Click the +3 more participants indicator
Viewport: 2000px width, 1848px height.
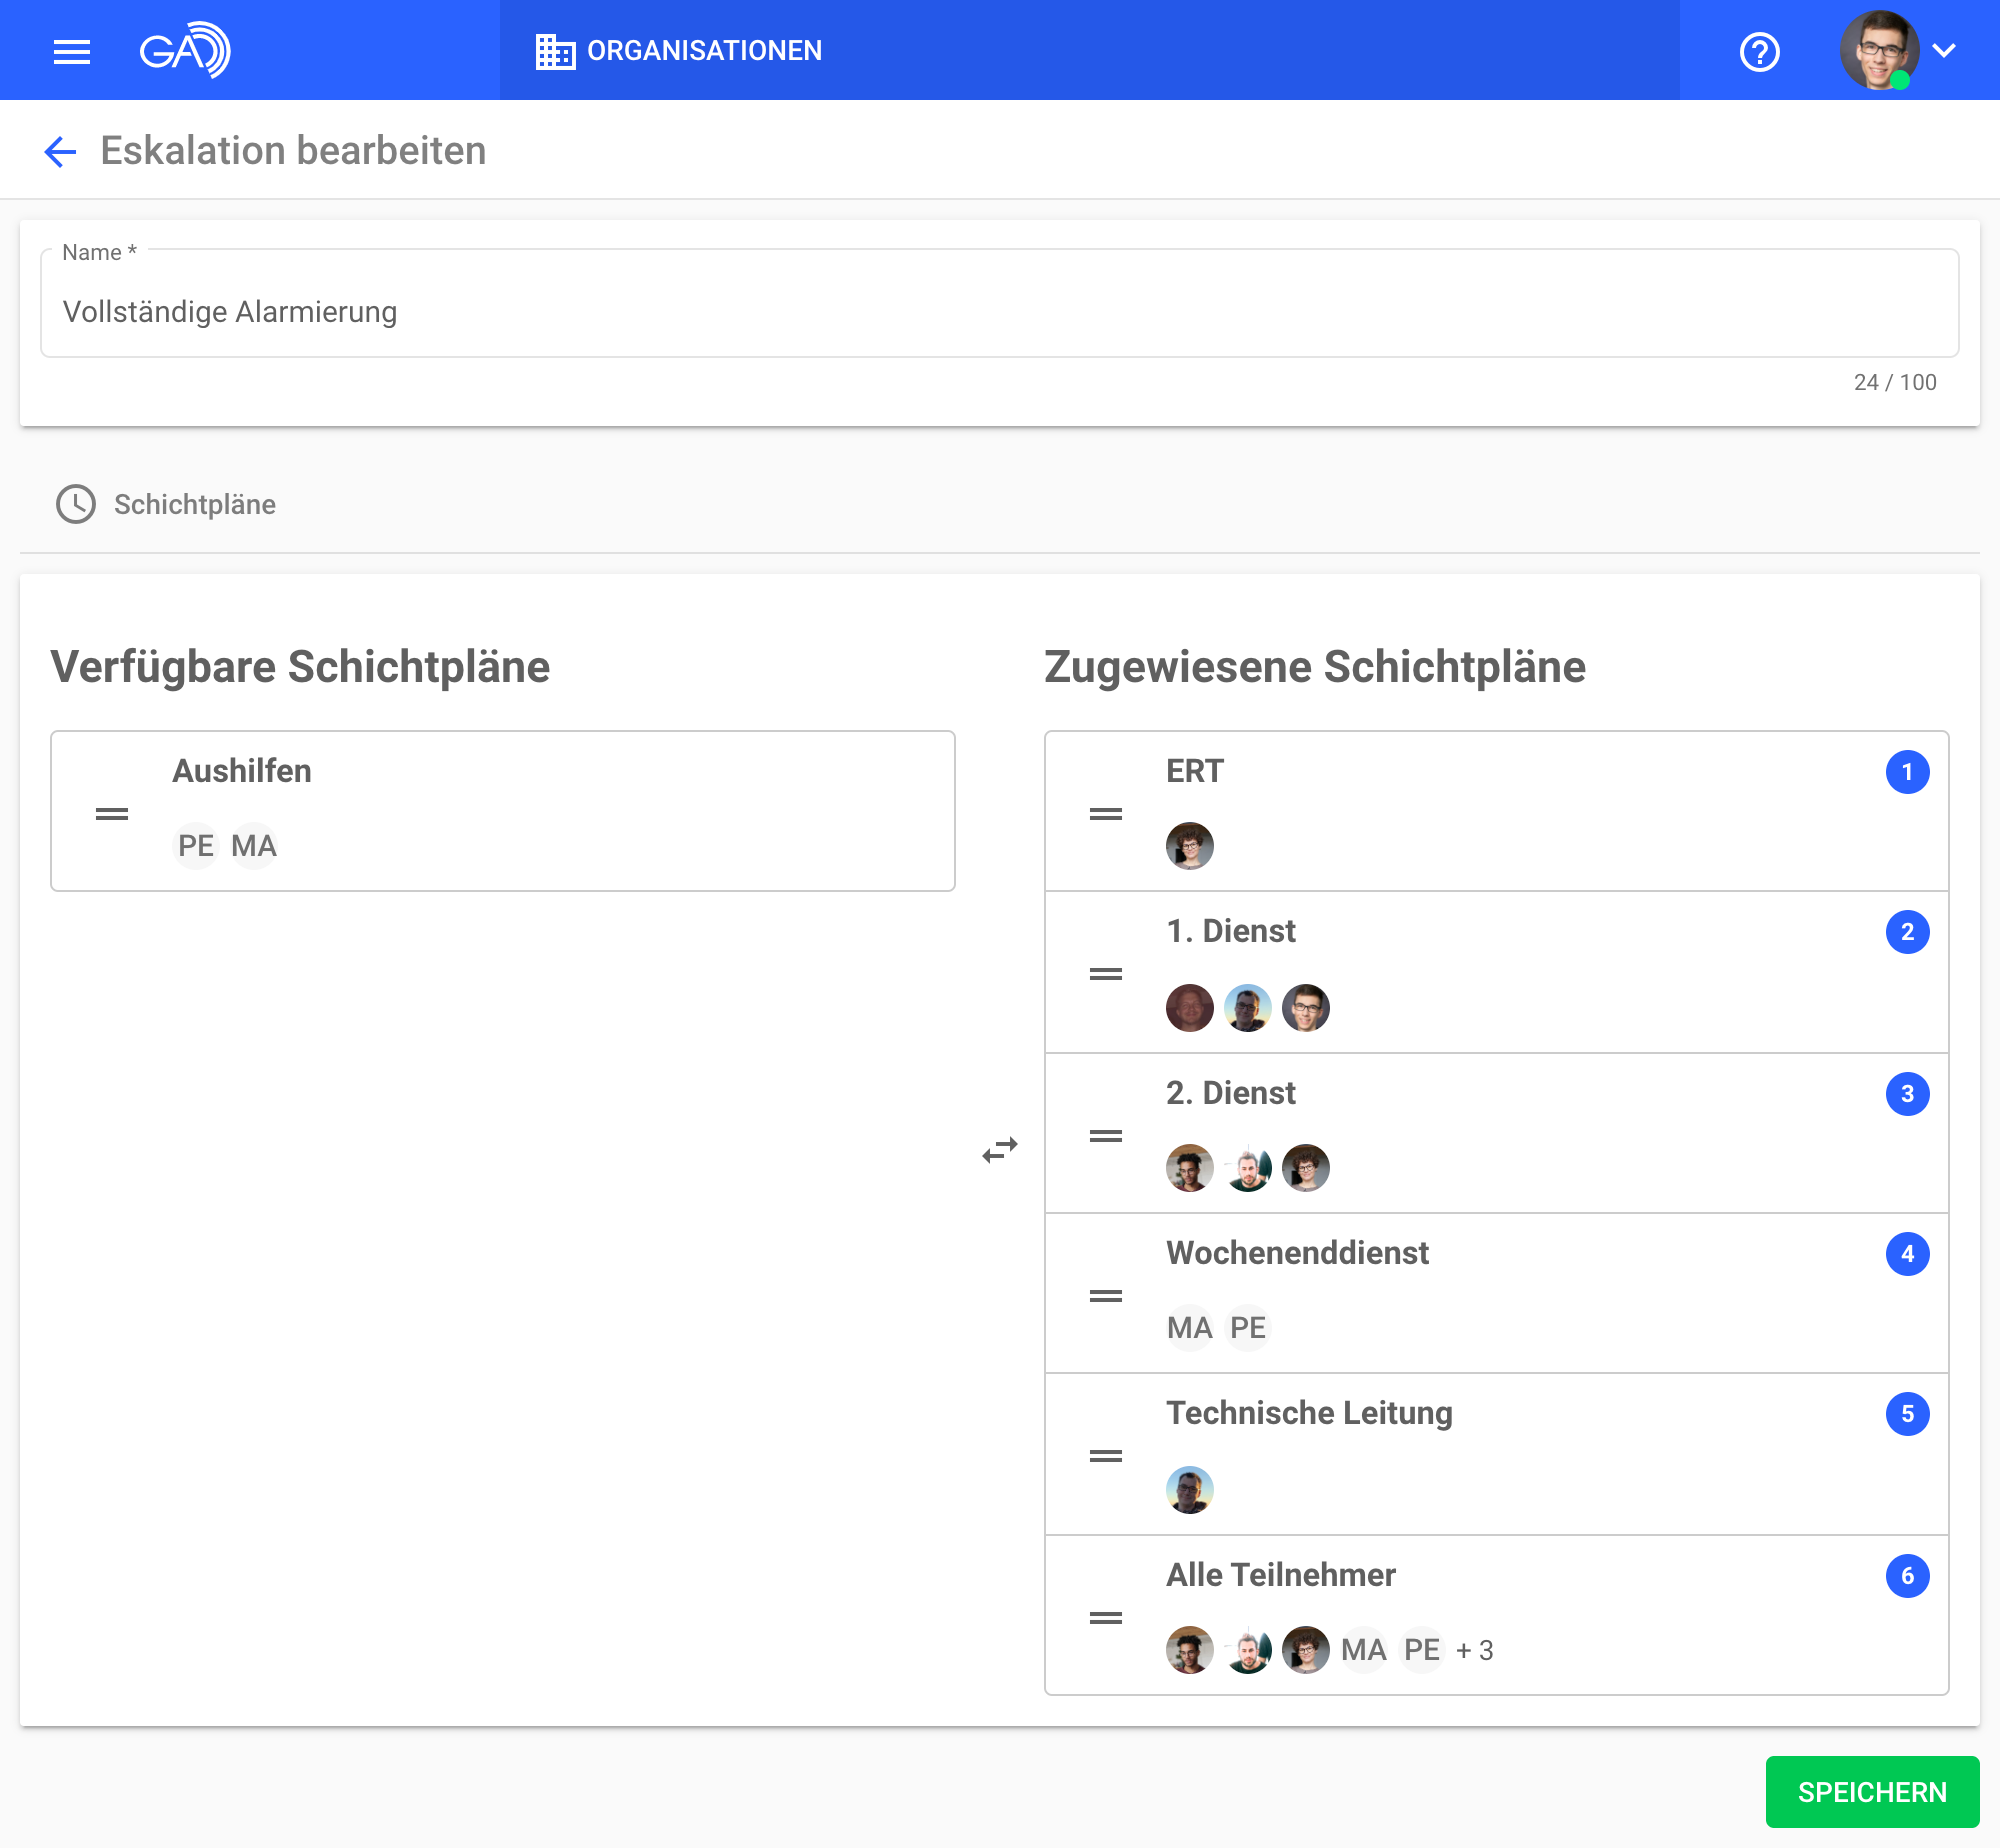coord(1474,1650)
